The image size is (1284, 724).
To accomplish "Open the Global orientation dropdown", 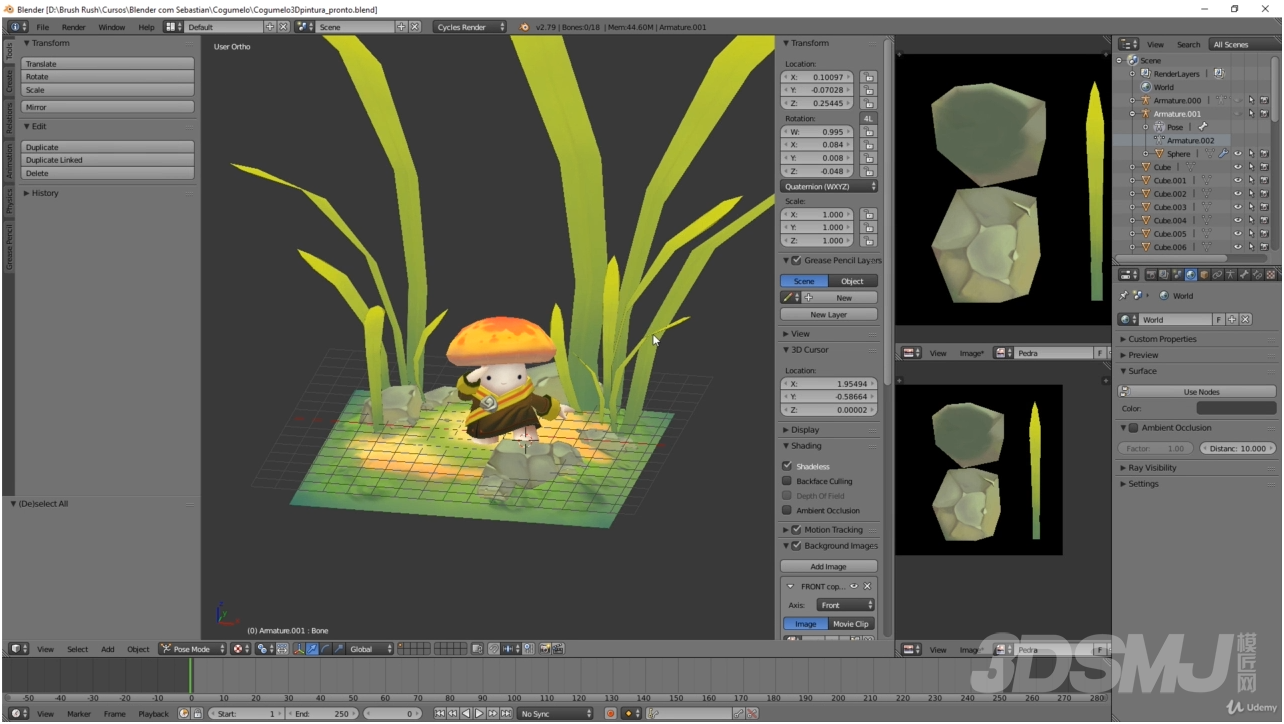I will [x=371, y=649].
